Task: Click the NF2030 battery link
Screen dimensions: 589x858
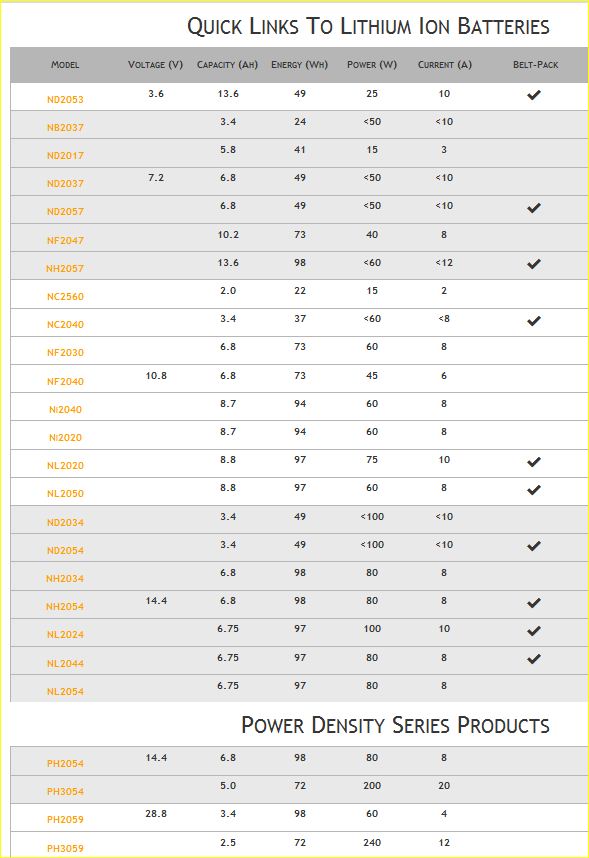Action: point(65,352)
